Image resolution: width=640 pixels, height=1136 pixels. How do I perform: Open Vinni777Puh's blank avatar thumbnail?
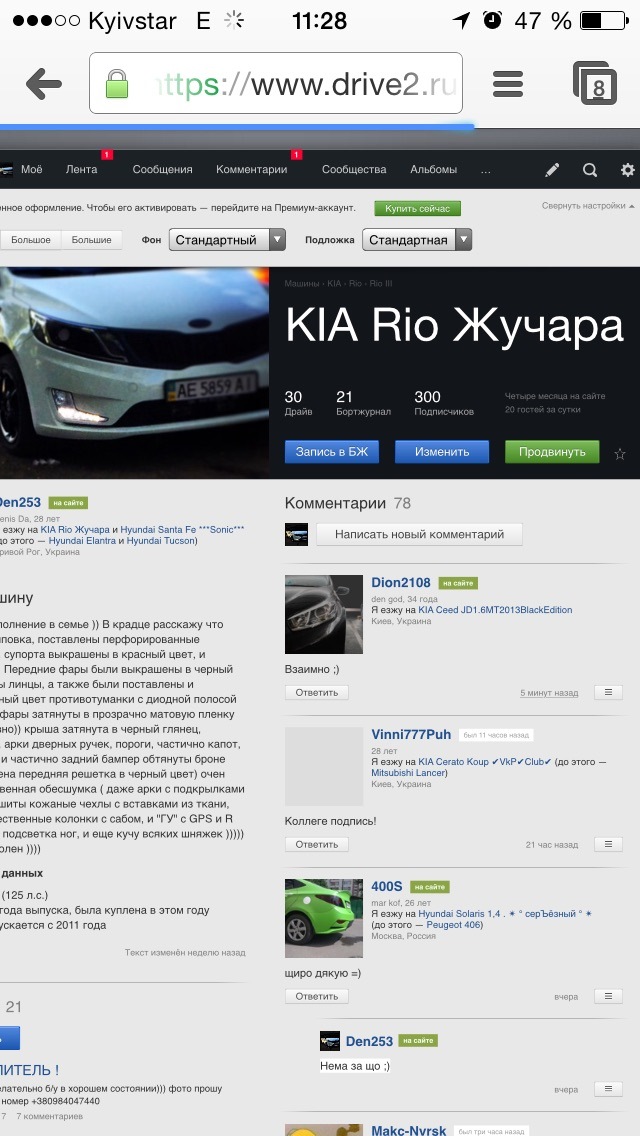[x=324, y=767]
